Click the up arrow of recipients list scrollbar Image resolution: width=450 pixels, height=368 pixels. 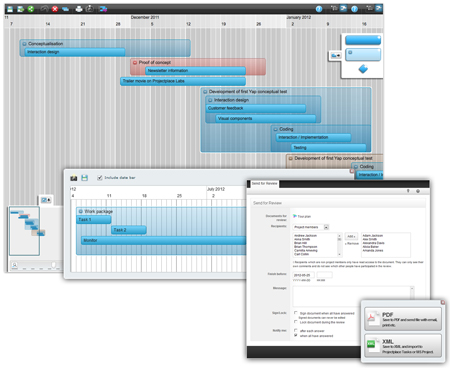coord(340,235)
